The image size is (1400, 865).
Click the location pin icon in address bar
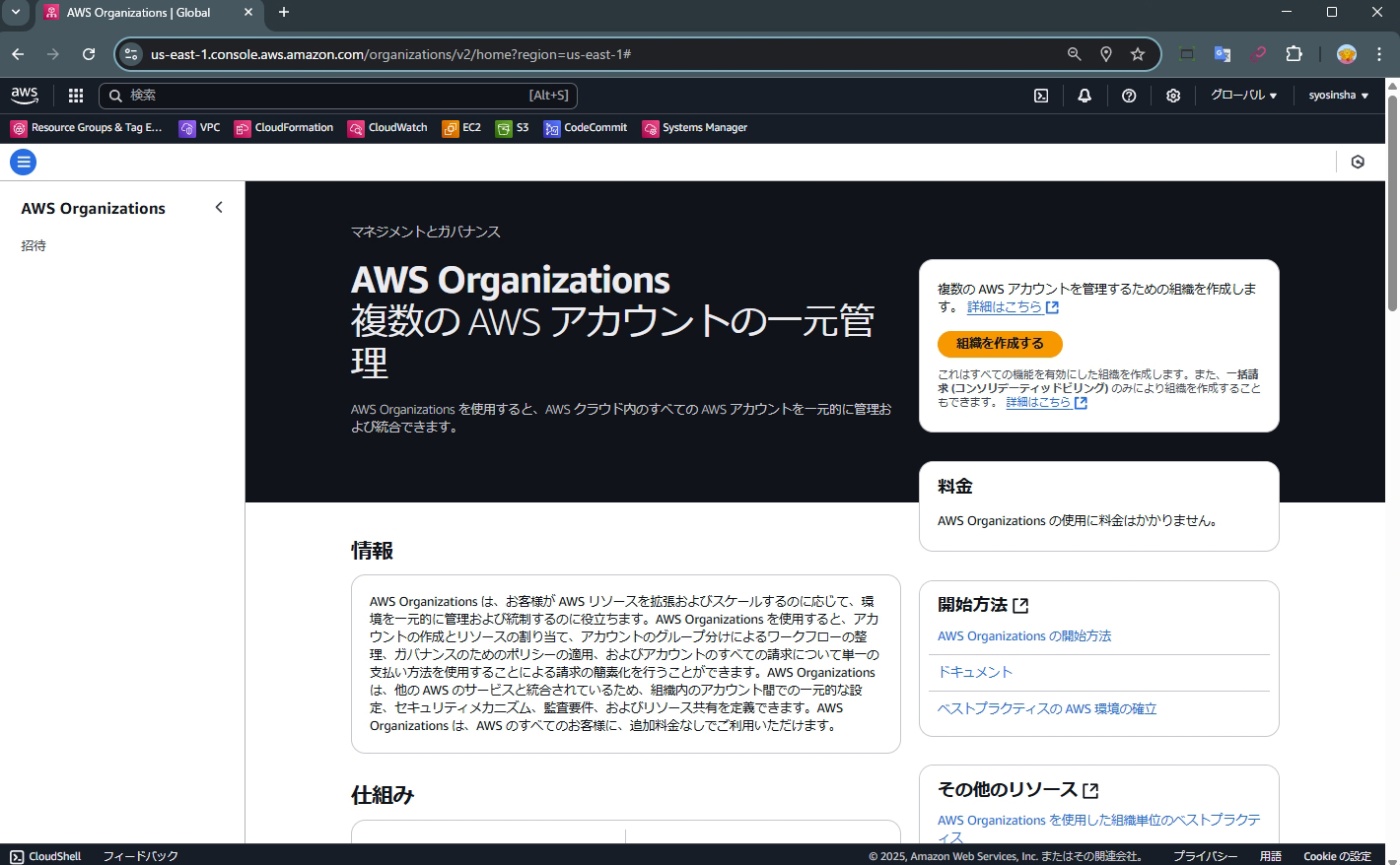click(1106, 54)
